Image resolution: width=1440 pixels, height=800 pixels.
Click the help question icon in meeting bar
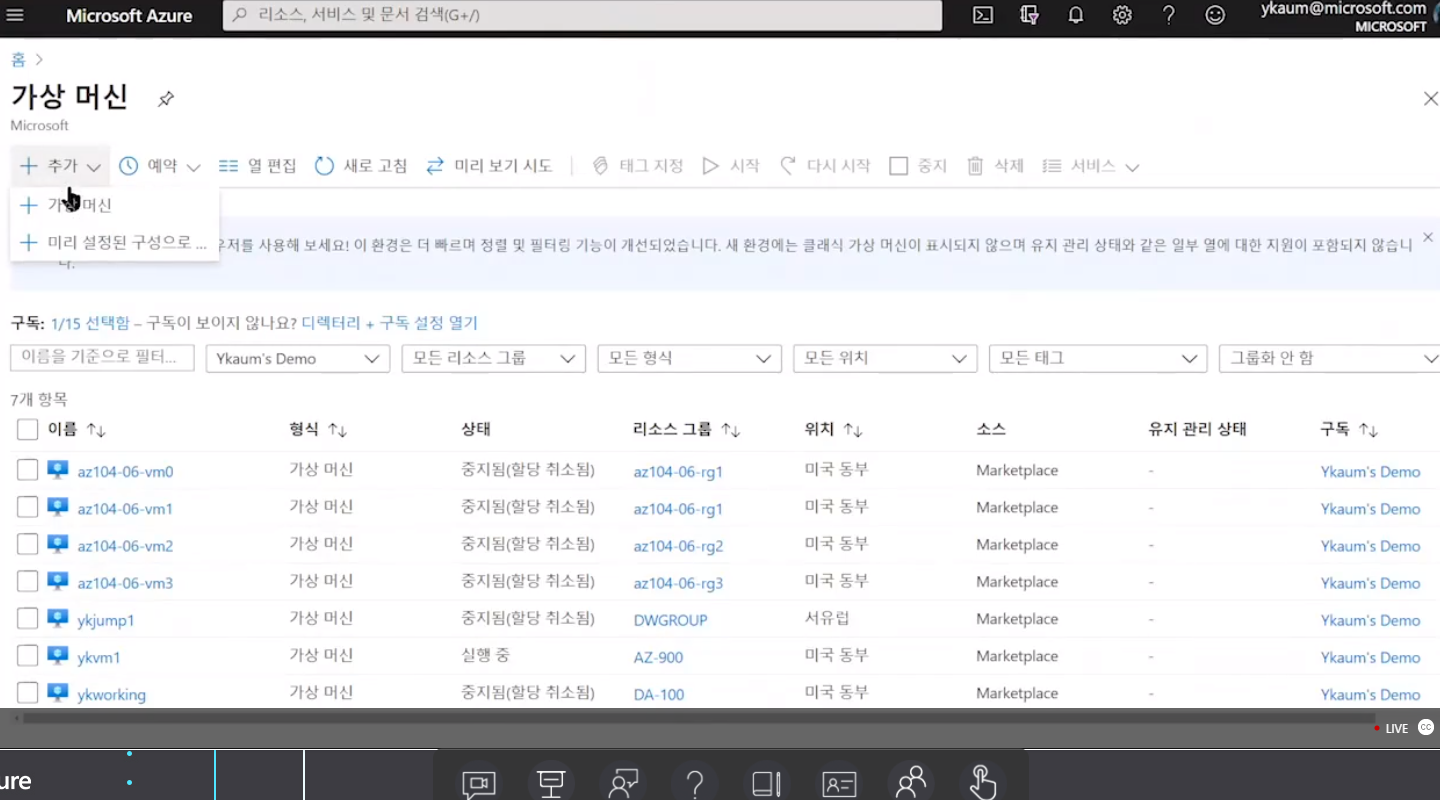click(x=695, y=783)
